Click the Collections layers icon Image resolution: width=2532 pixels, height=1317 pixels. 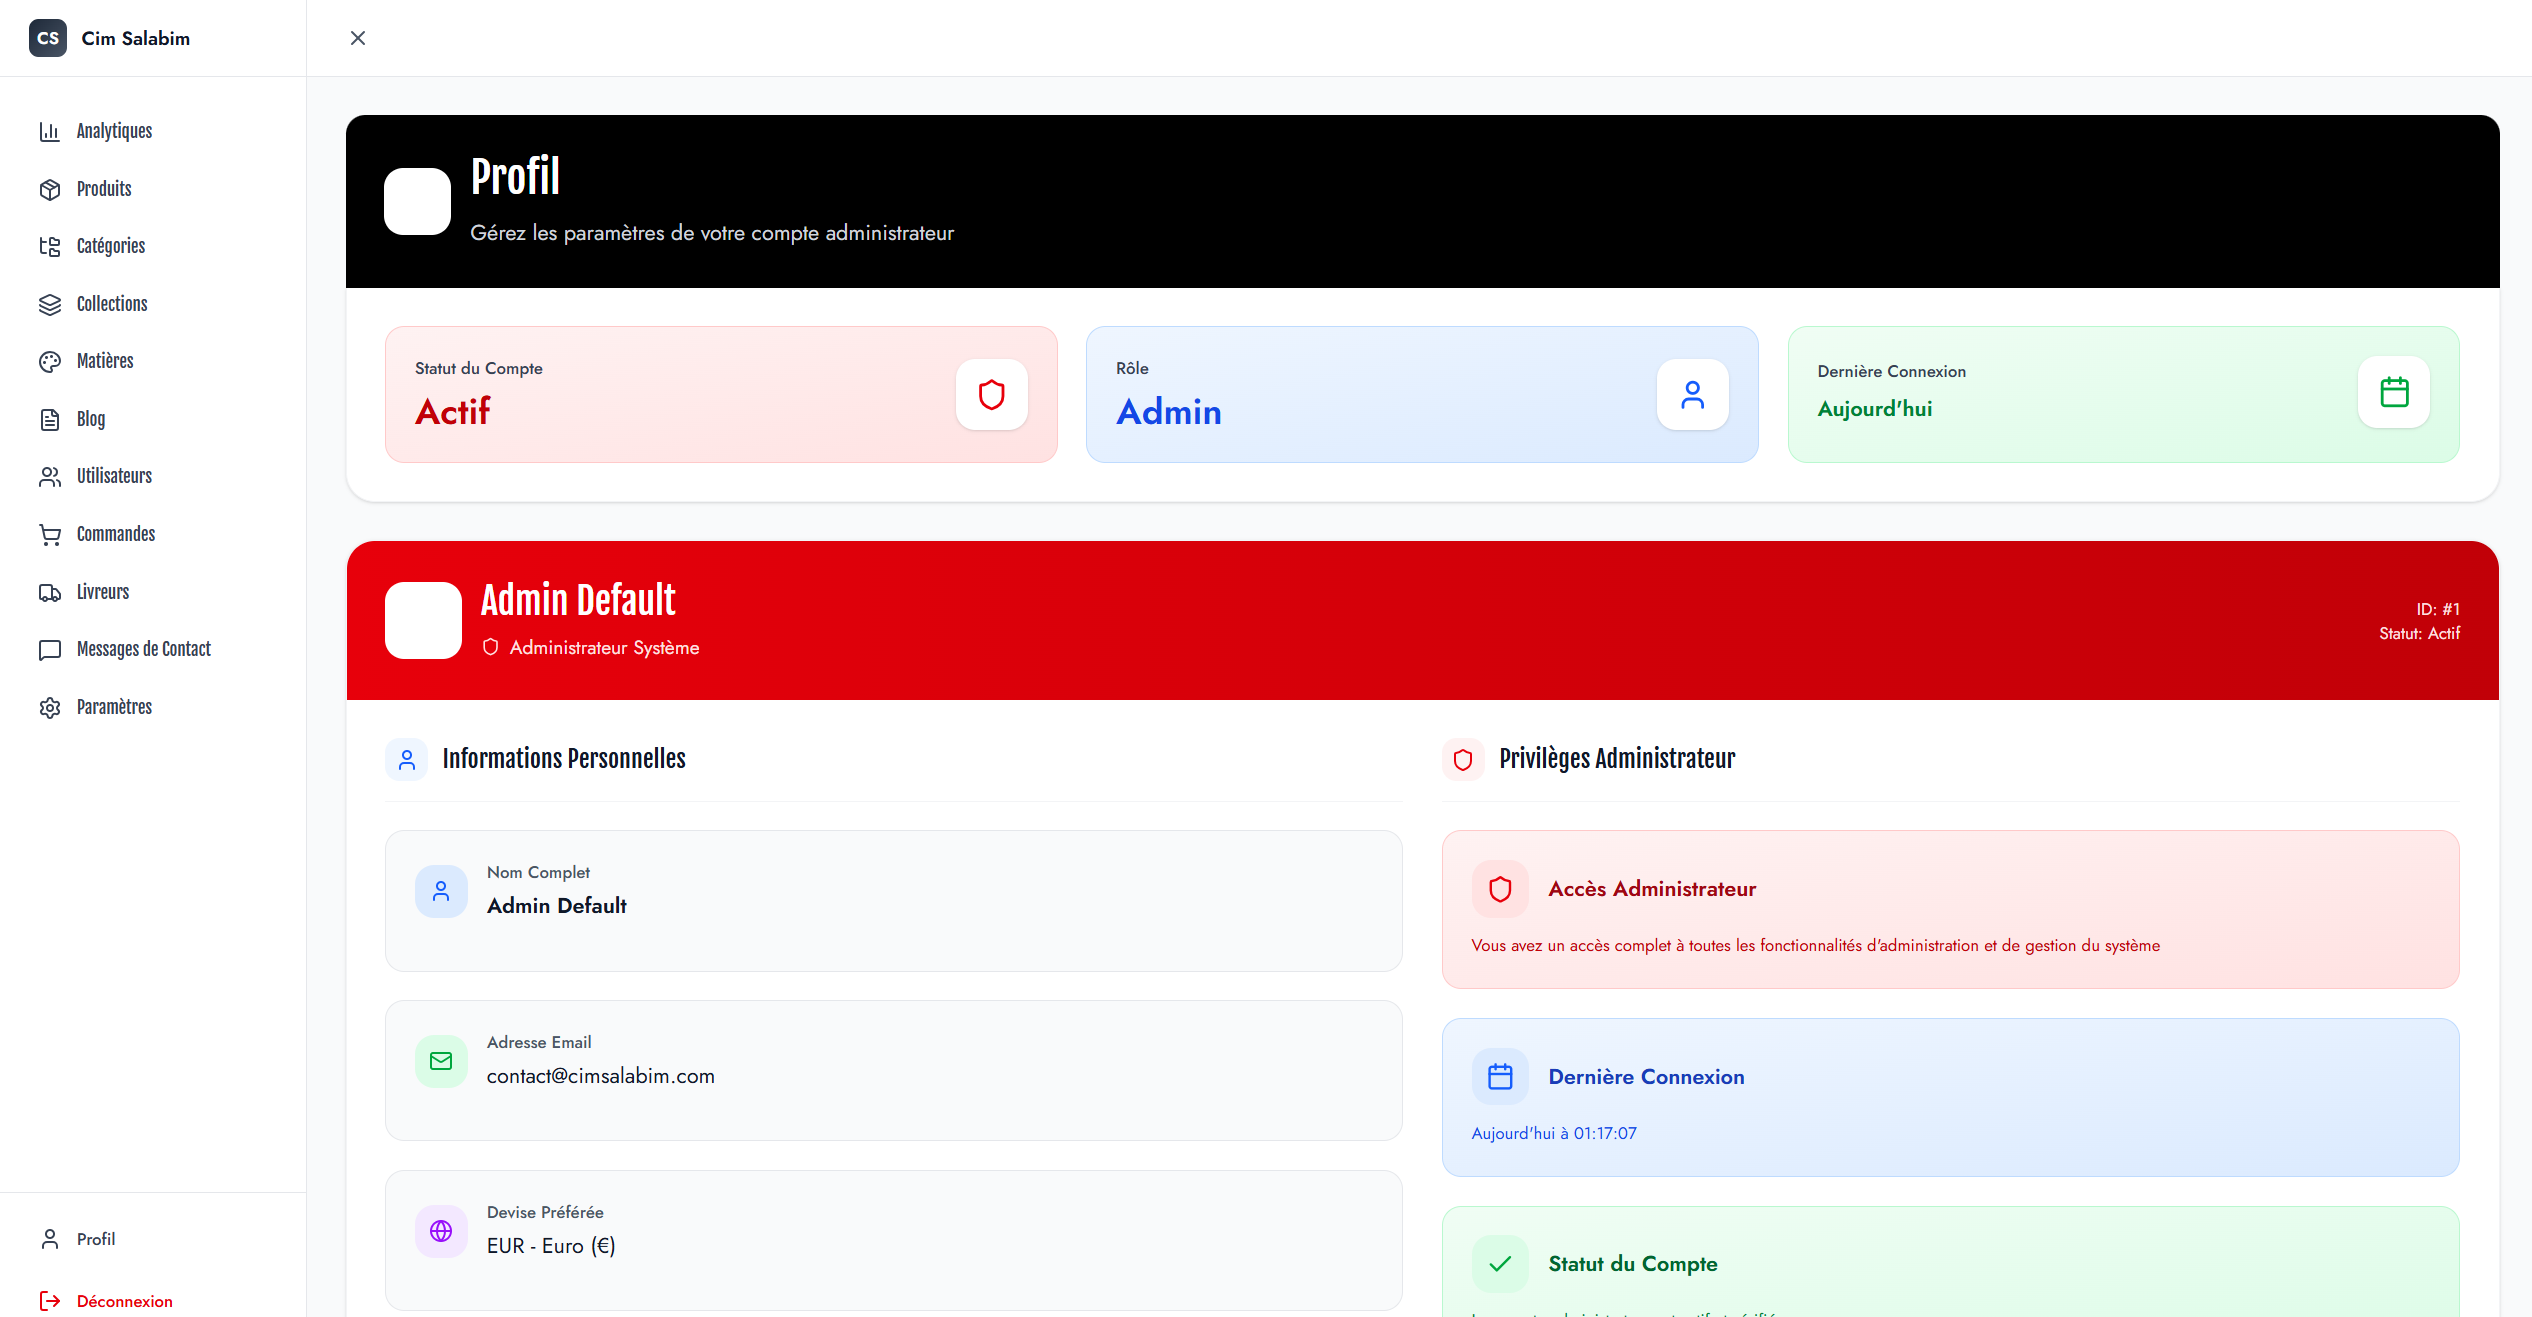click(x=50, y=305)
